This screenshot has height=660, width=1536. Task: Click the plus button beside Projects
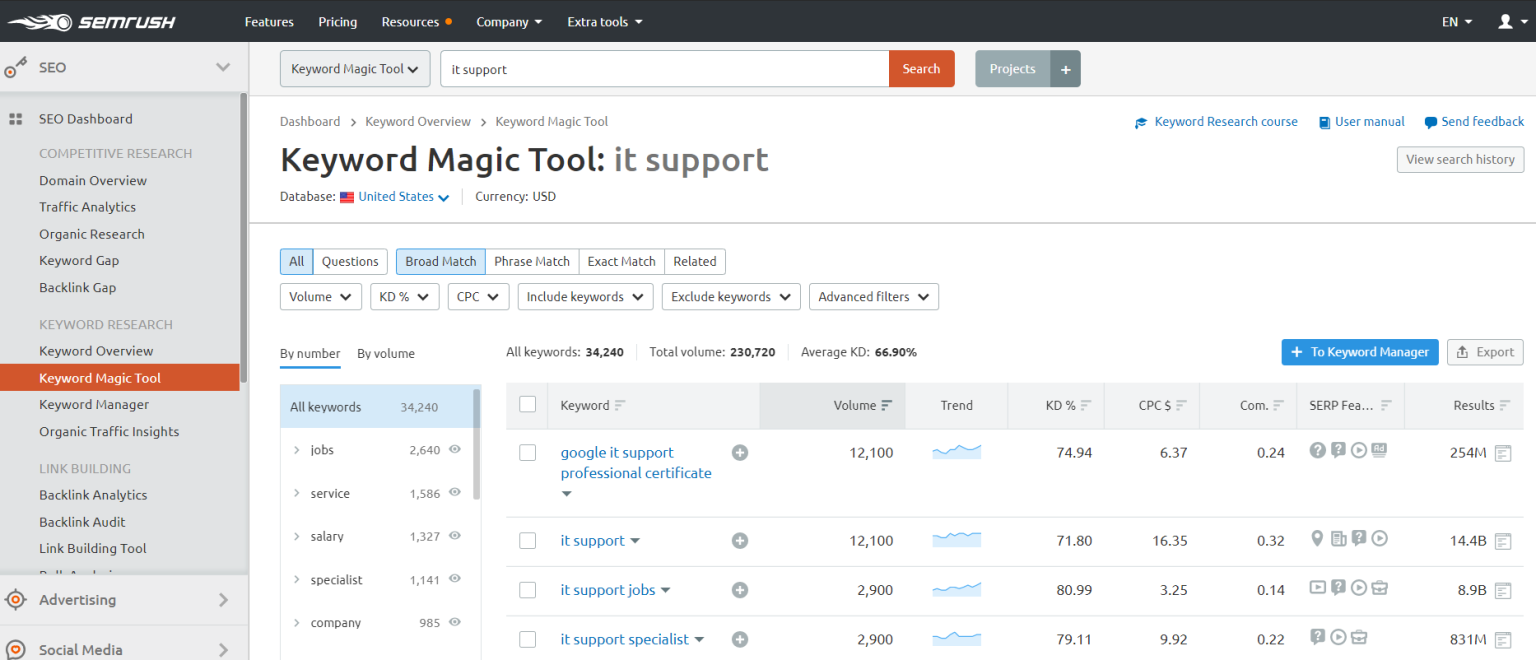pyautogui.click(x=1065, y=69)
